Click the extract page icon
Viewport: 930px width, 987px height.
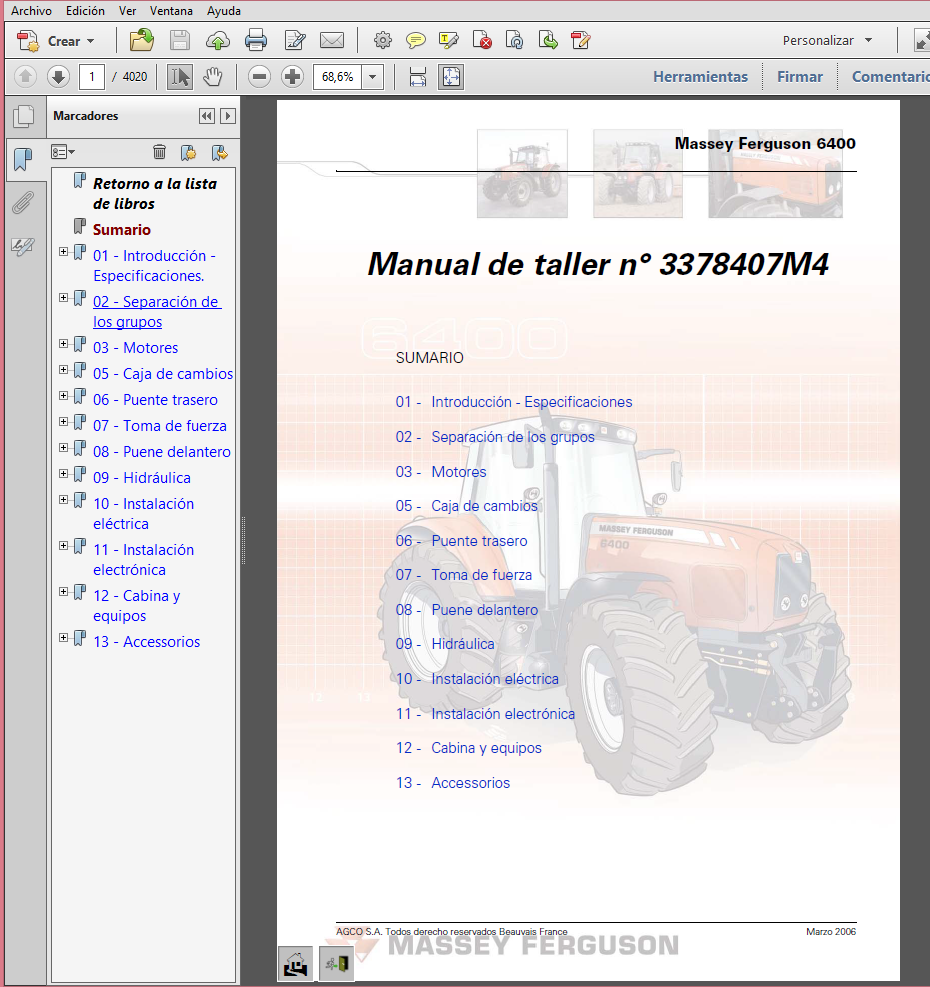click(548, 40)
